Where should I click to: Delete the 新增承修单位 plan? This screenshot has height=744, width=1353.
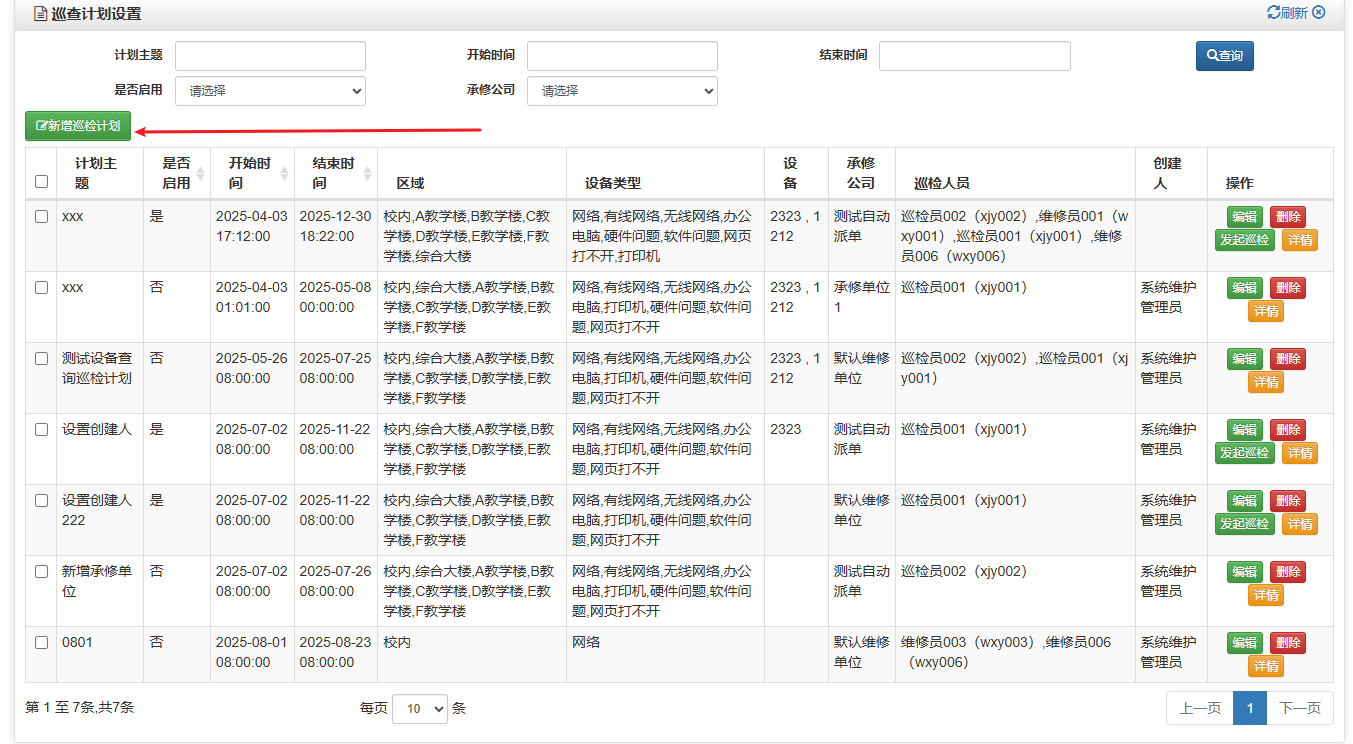click(x=1288, y=572)
